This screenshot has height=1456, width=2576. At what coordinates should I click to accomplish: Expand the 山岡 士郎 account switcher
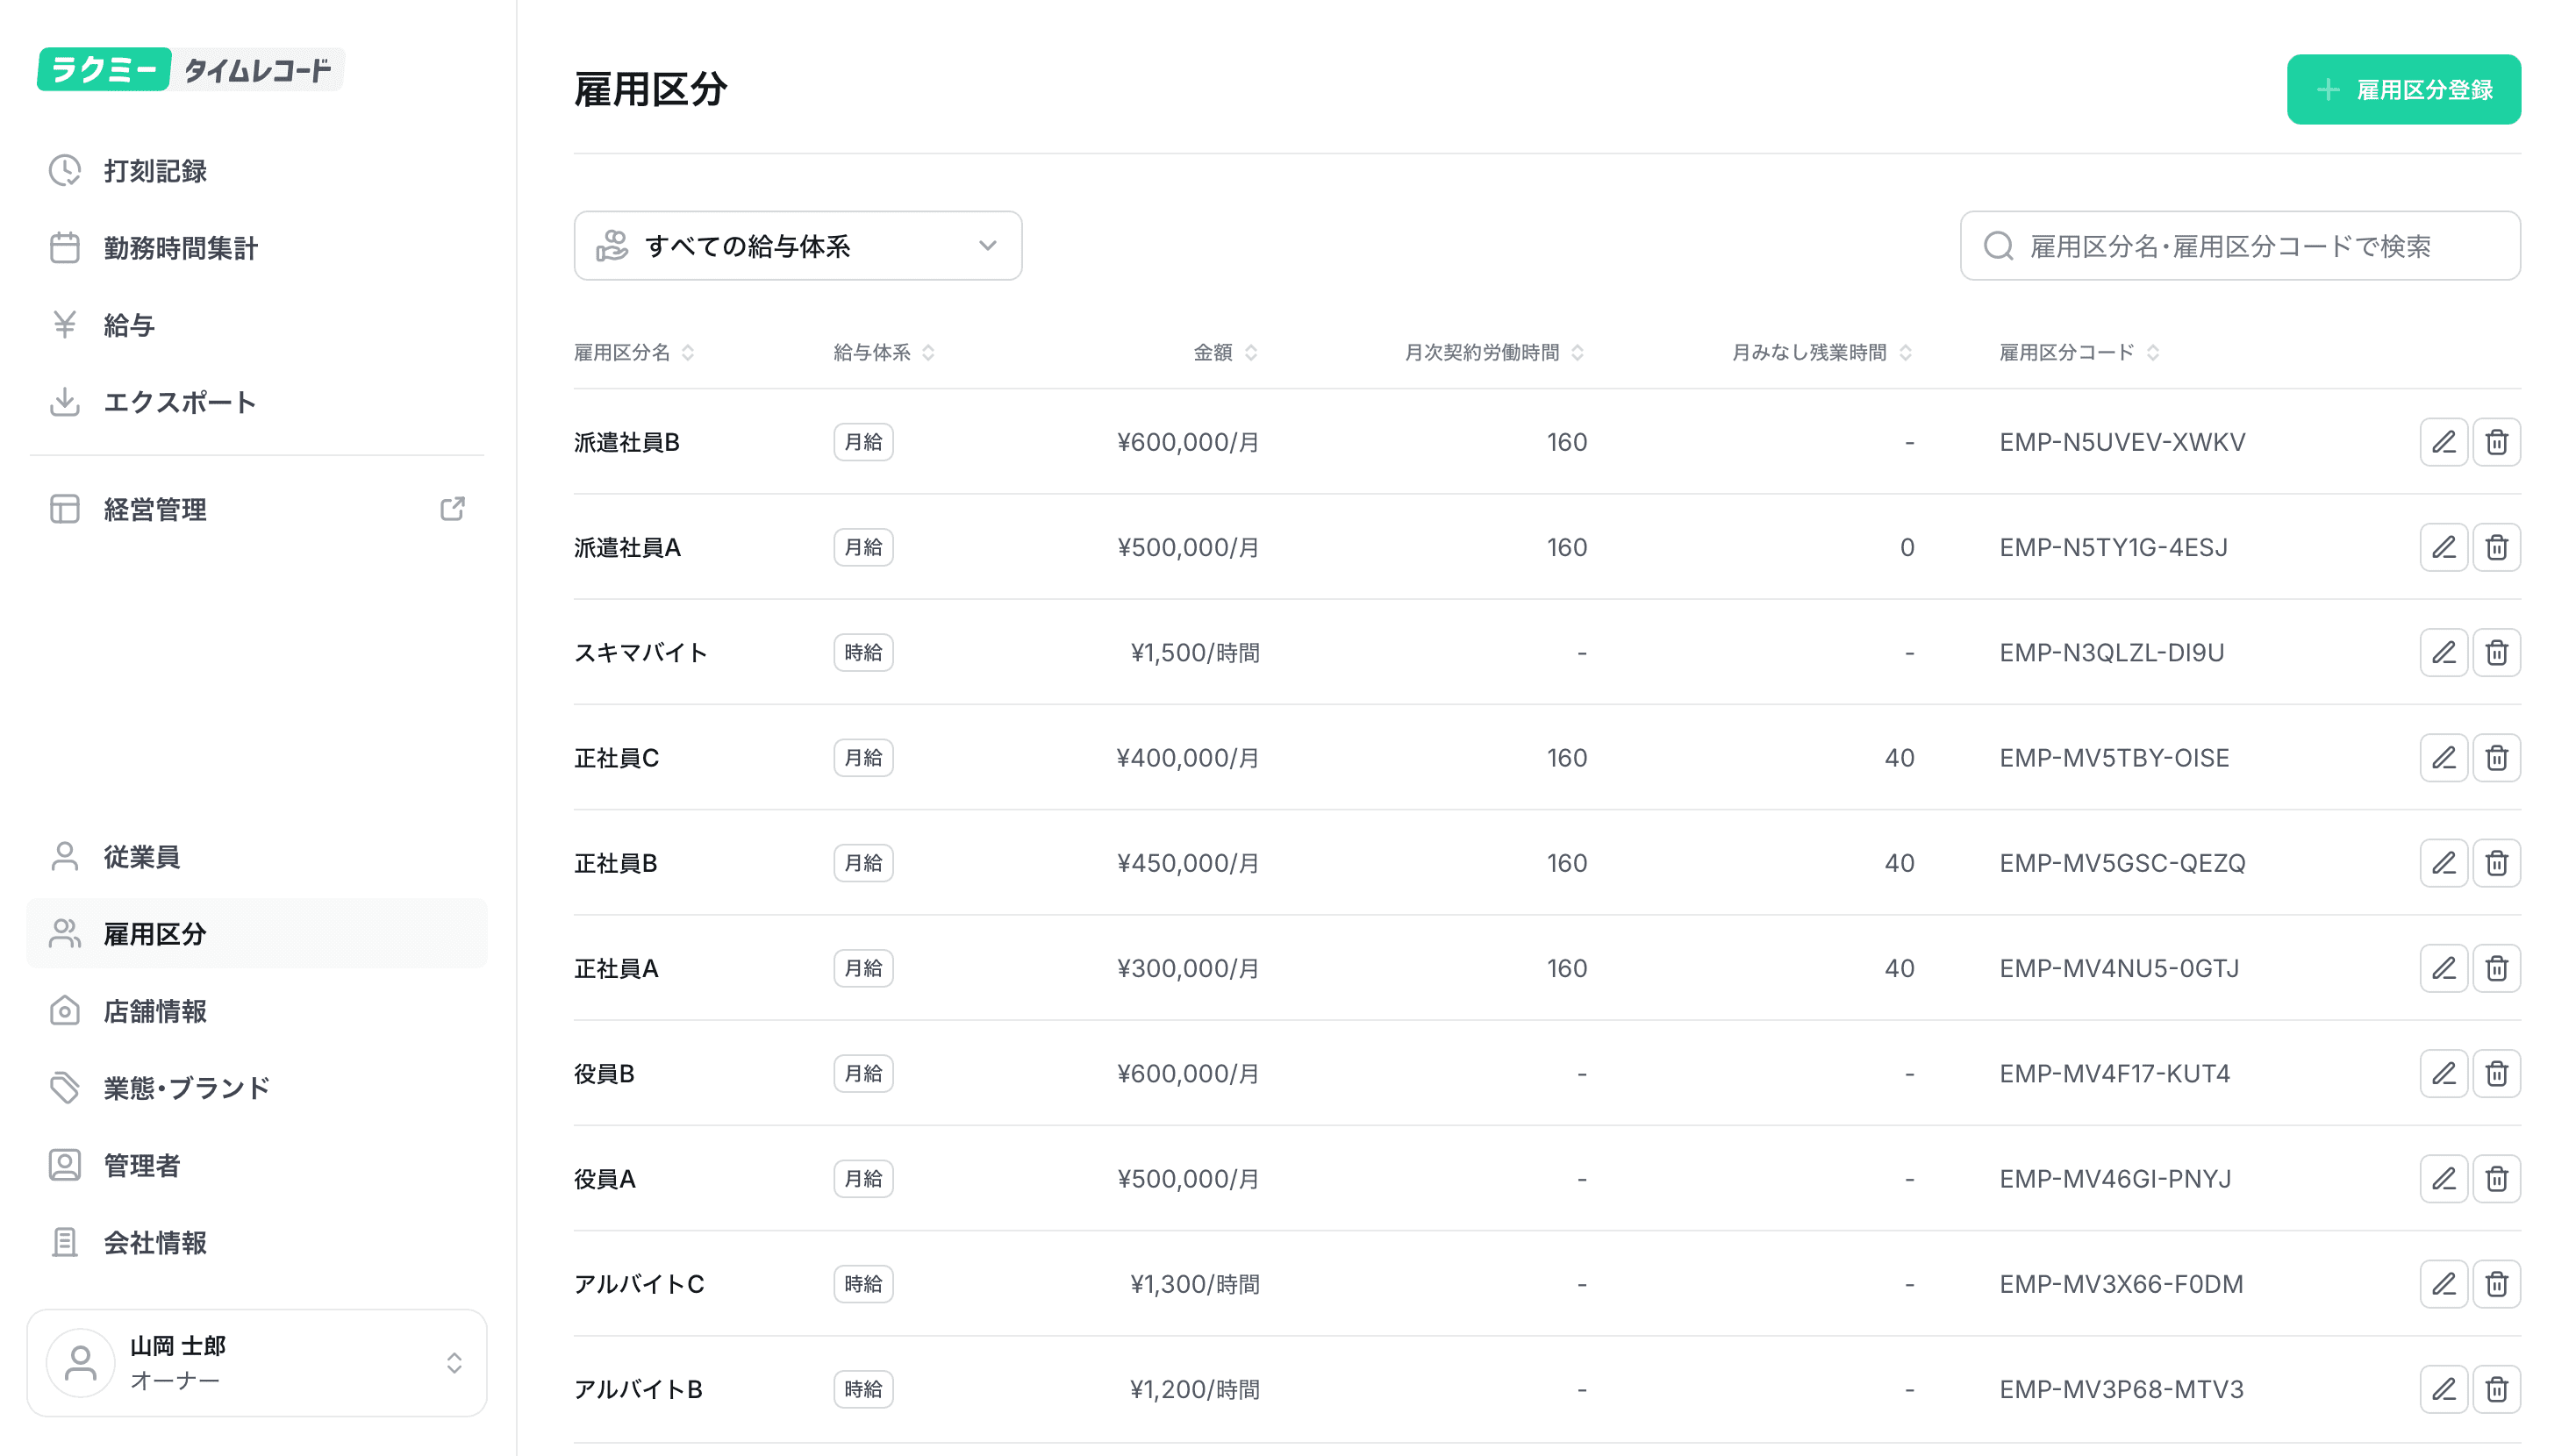click(x=257, y=1362)
